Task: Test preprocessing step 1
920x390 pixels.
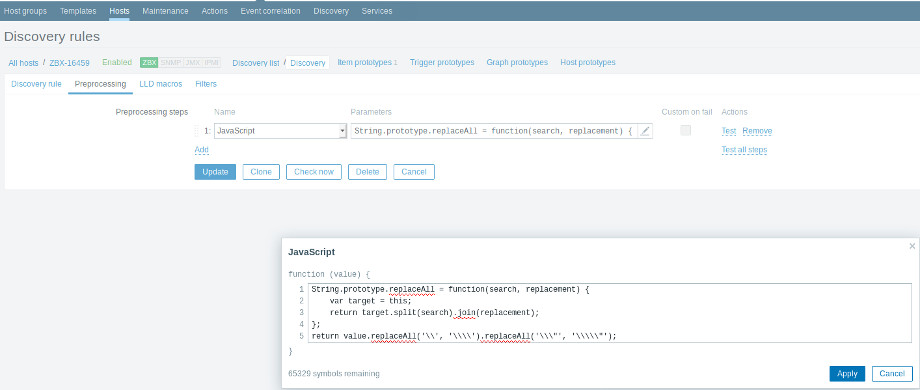Action: (729, 131)
